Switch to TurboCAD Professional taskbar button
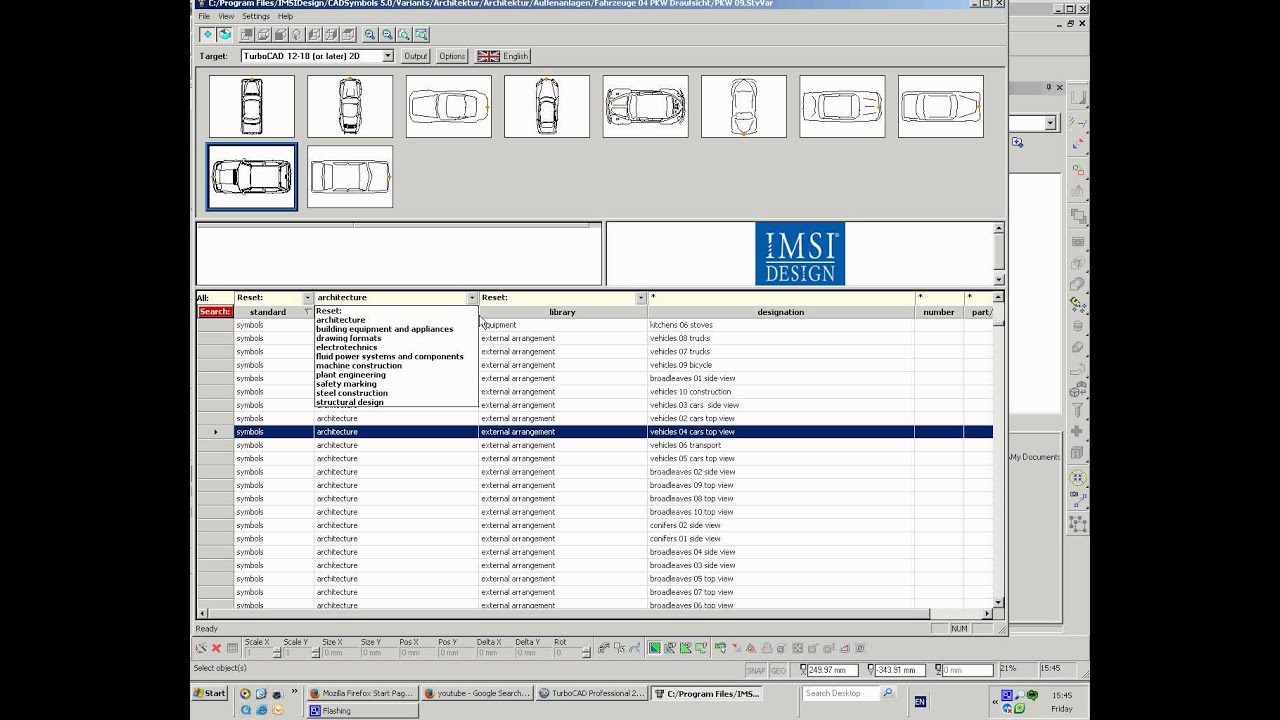1280x720 pixels. coord(592,693)
